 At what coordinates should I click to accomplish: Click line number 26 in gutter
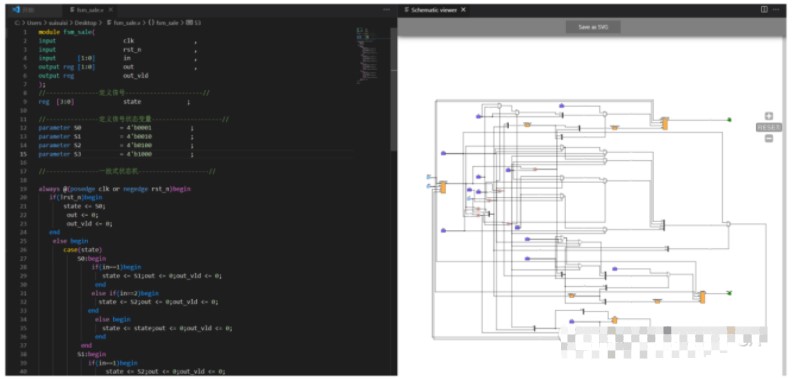pos(24,249)
